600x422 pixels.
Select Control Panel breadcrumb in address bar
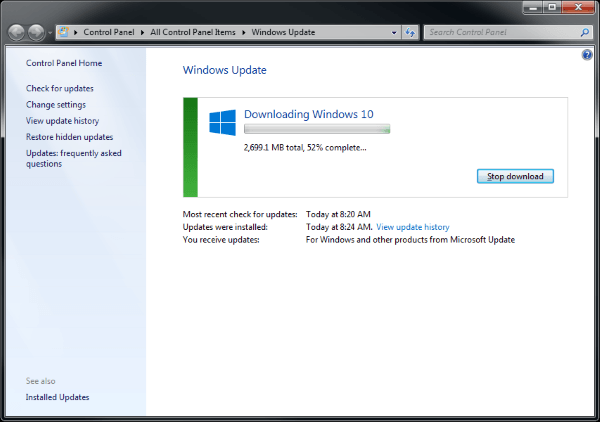coord(109,33)
